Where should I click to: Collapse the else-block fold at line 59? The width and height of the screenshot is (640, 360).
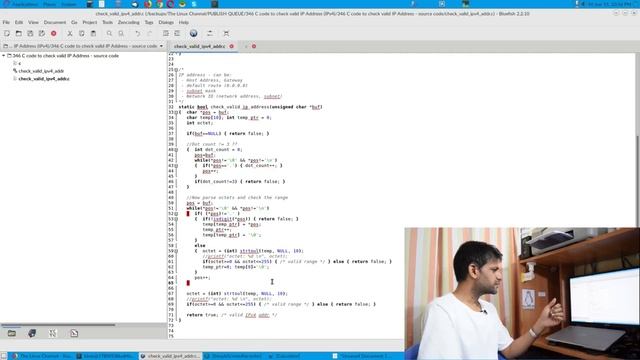point(176,251)
